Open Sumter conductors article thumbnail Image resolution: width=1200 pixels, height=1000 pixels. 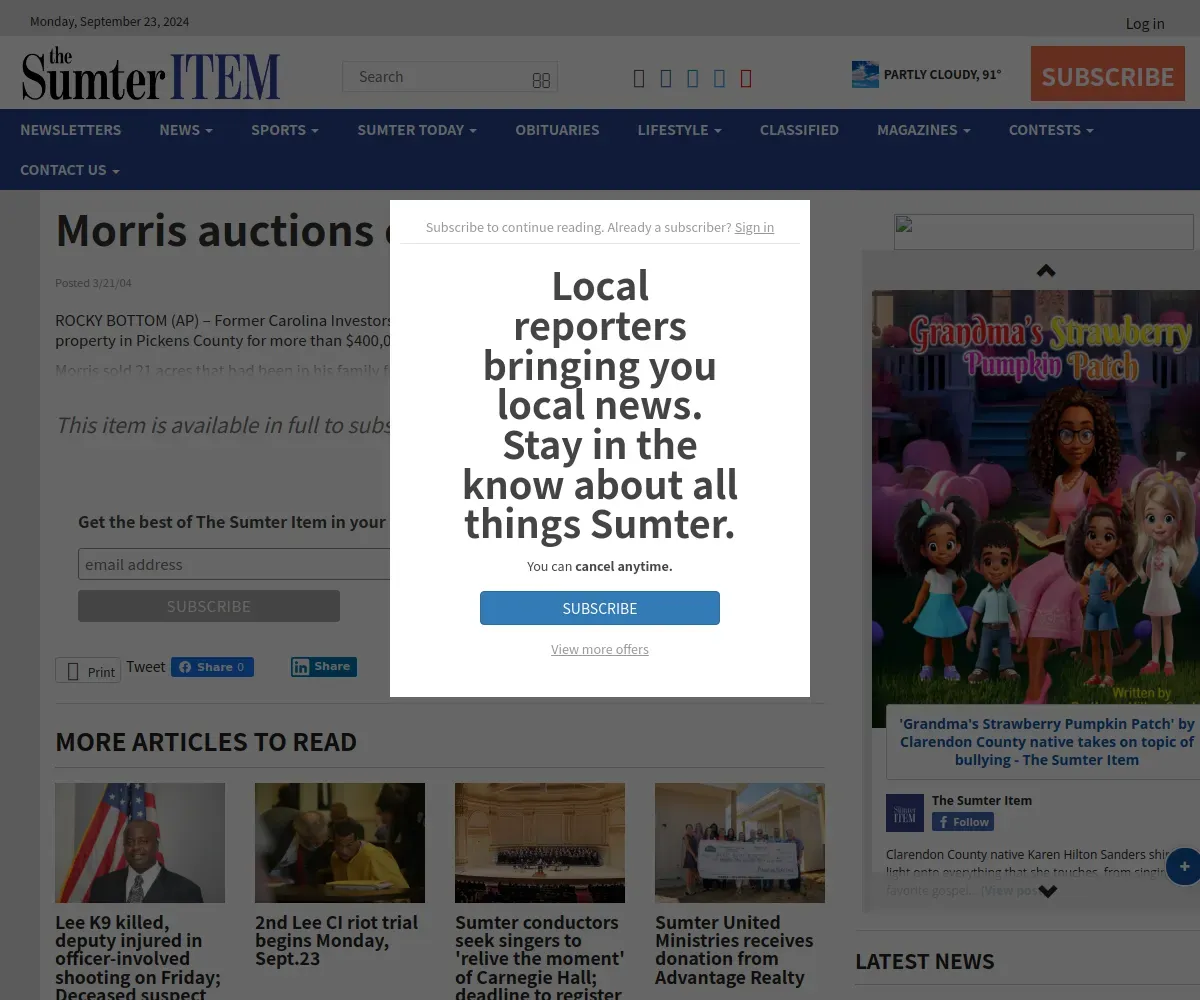[540, 843]
